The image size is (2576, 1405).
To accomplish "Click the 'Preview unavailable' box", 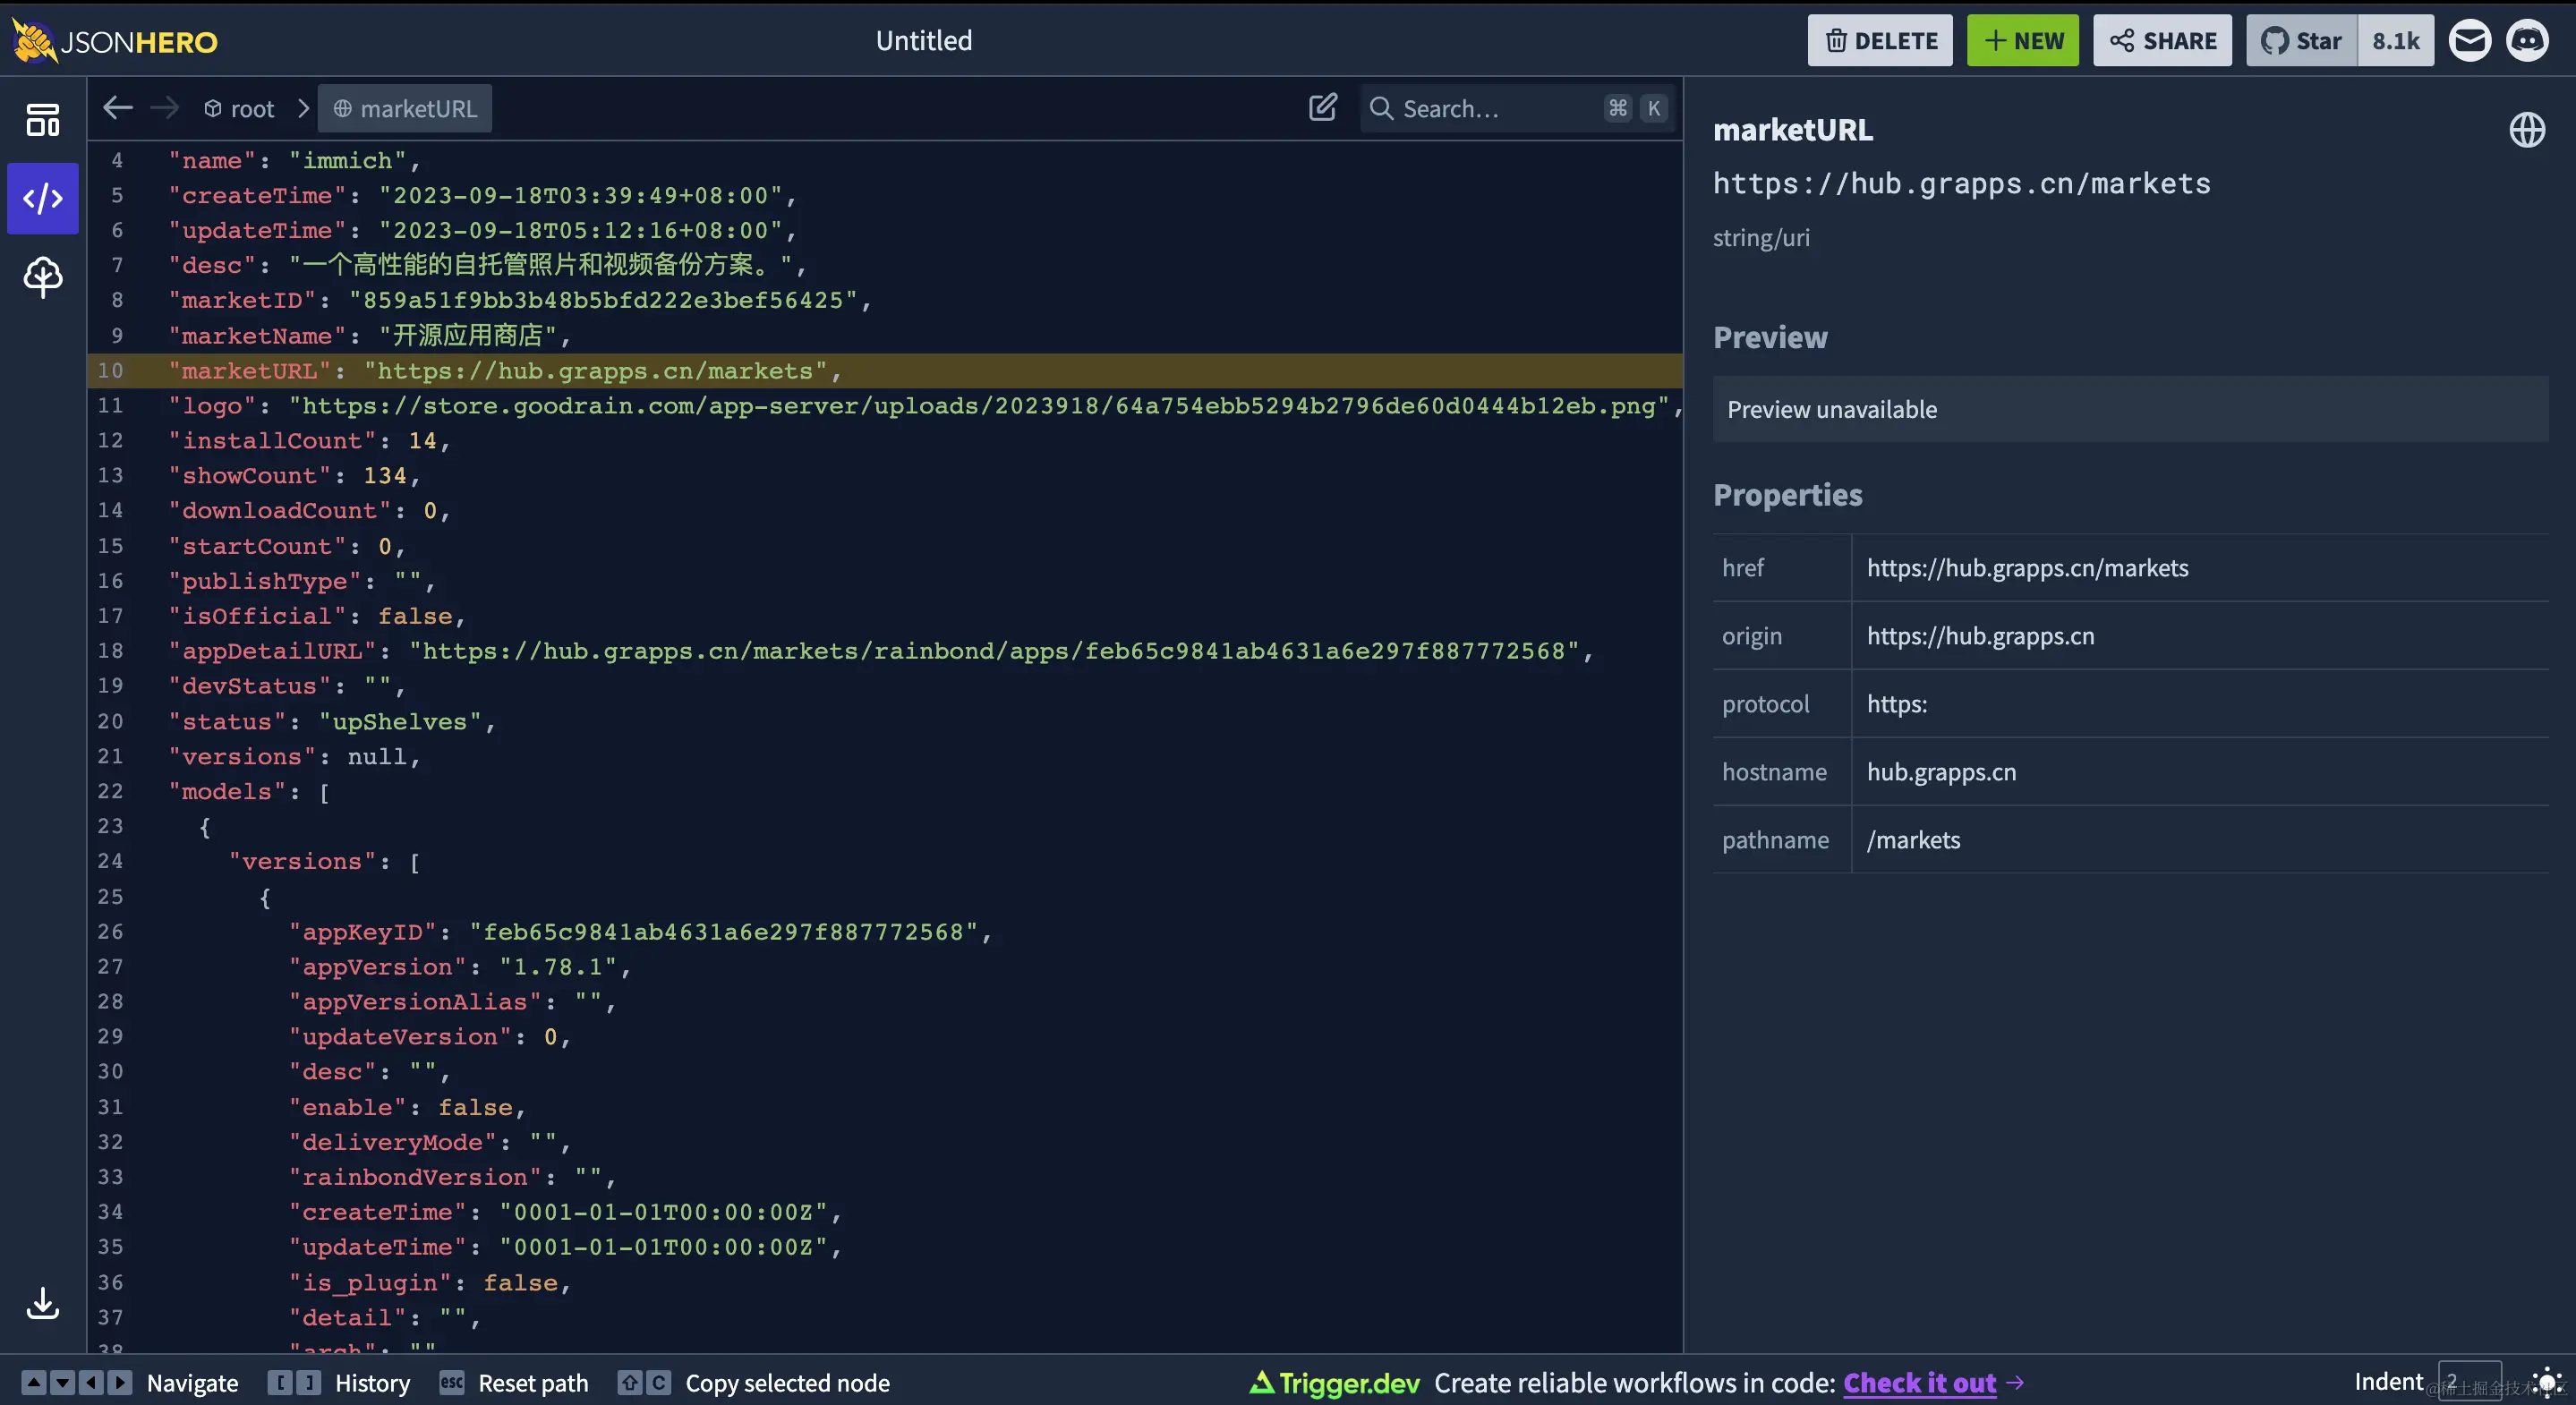I will pos(2130,409).
